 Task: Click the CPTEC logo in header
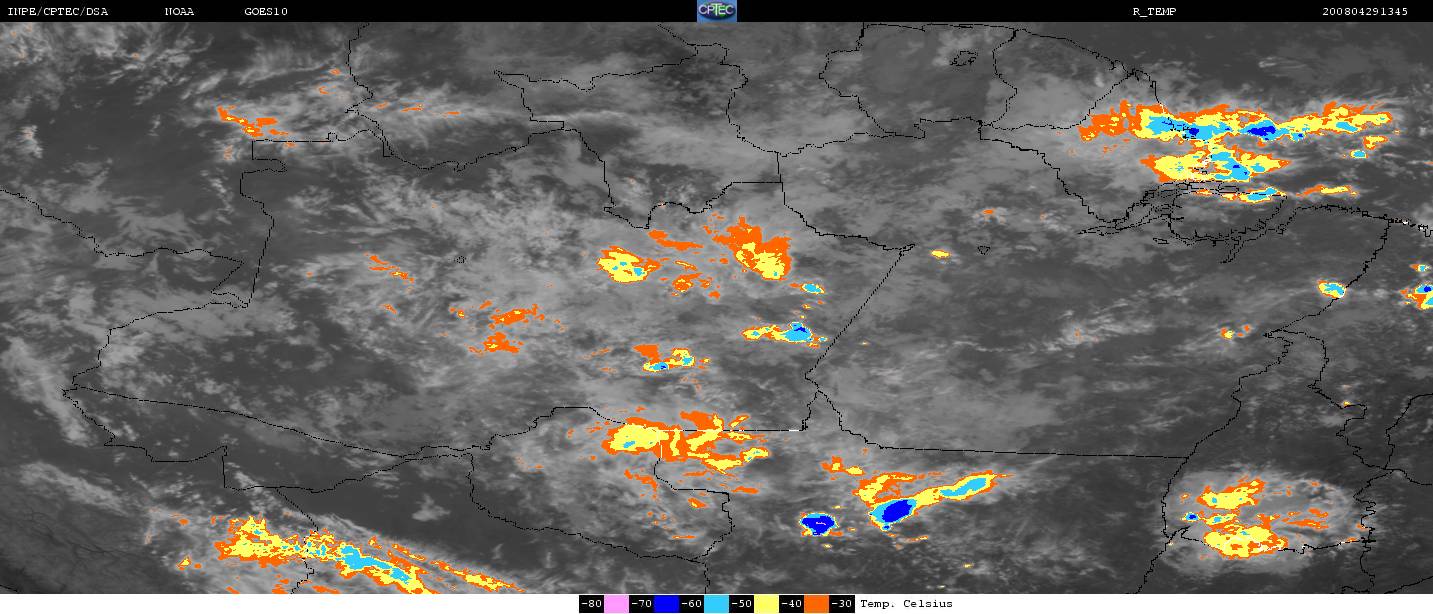pos(716,11)
